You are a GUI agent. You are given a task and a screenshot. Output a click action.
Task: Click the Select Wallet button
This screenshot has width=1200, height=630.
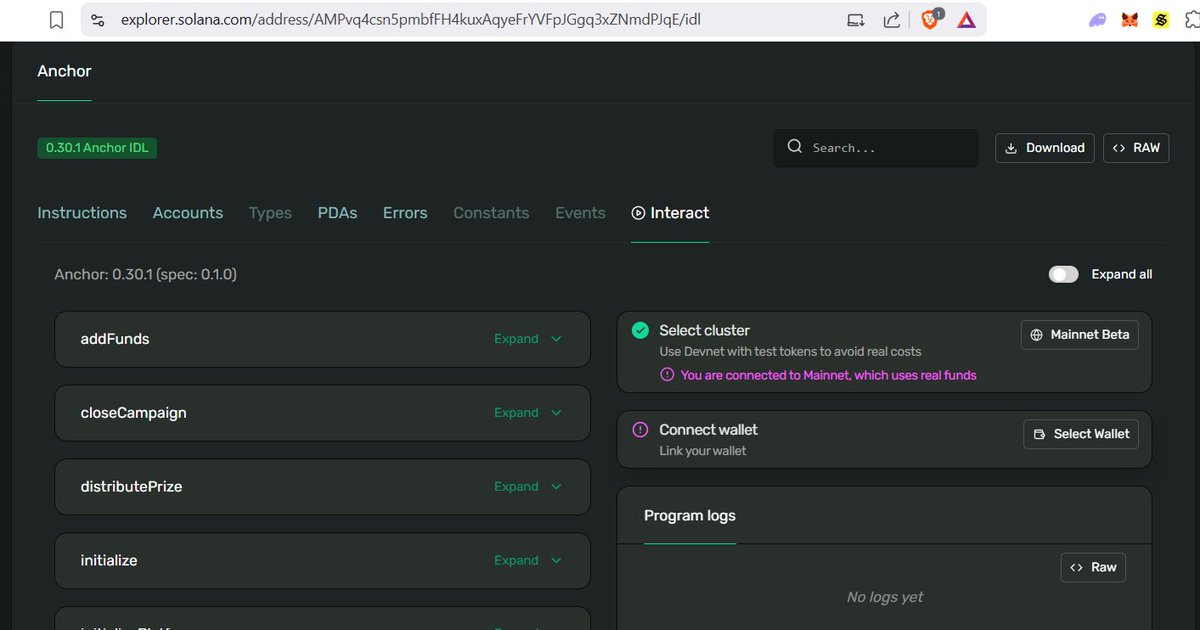click(x=1081, y=434)
